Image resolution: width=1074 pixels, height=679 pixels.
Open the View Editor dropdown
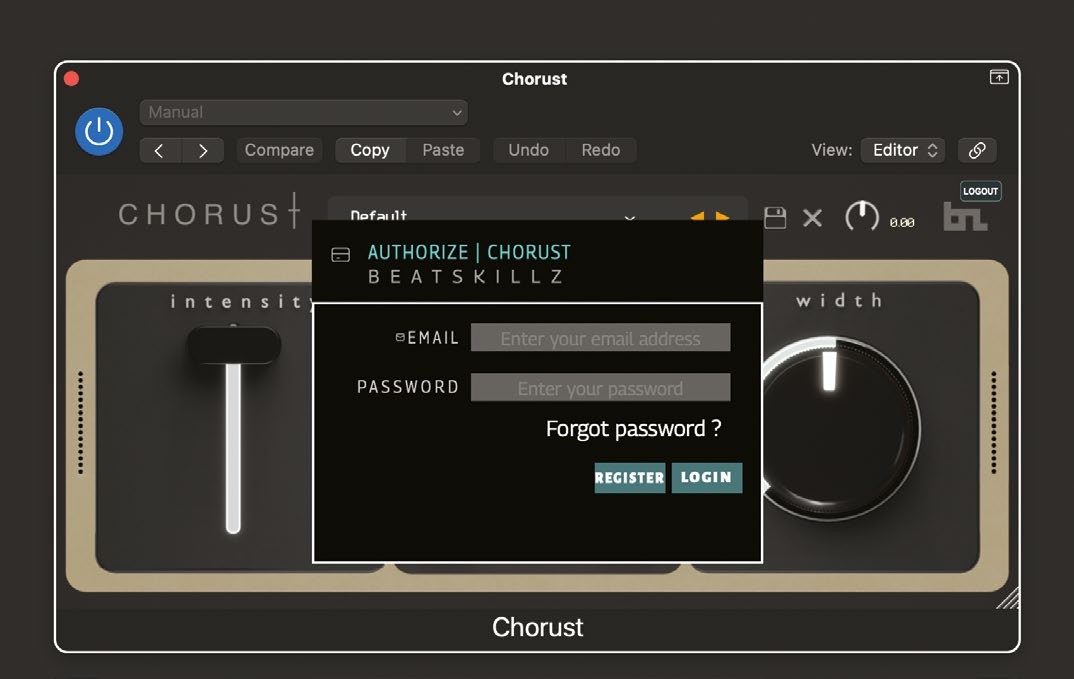coord(903,150)
